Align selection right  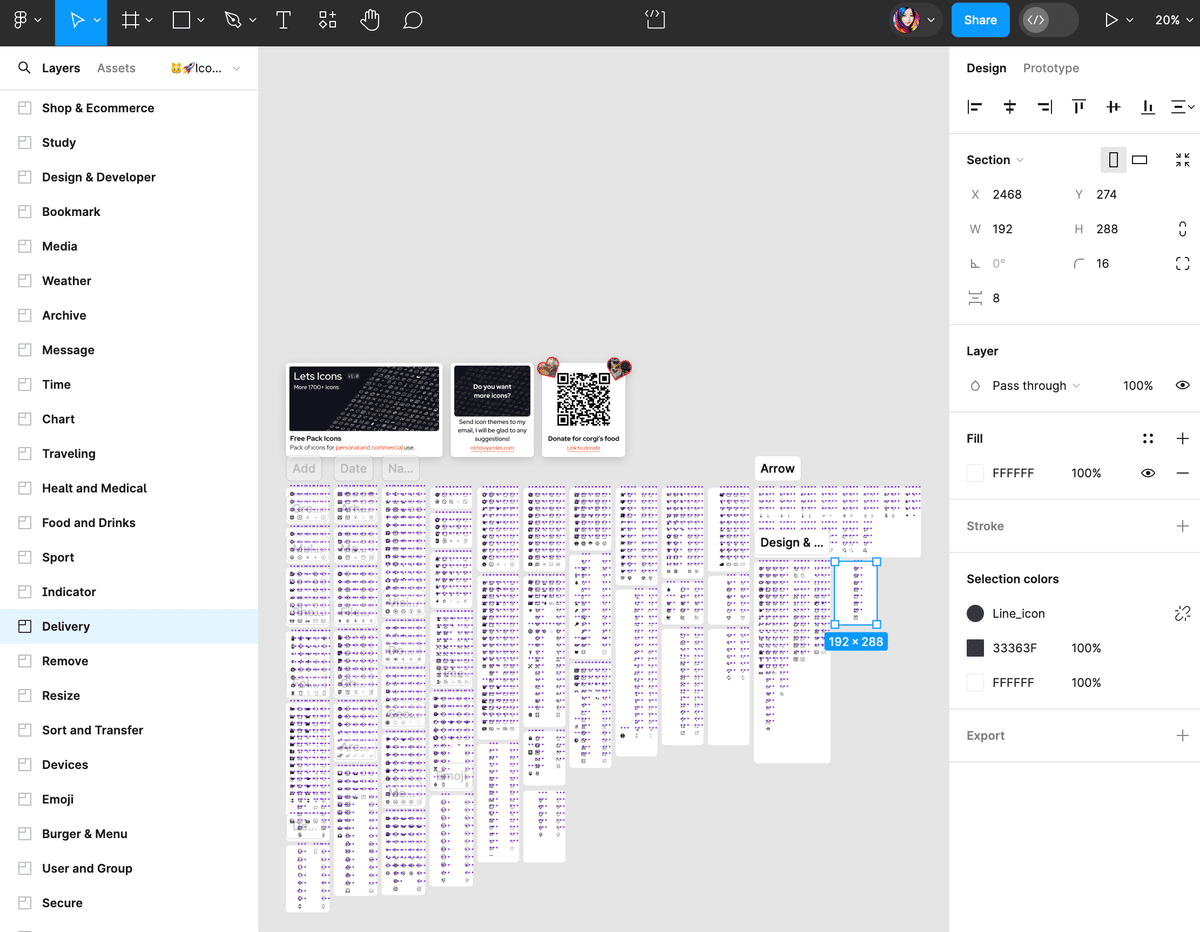(x=1044, y=107)
